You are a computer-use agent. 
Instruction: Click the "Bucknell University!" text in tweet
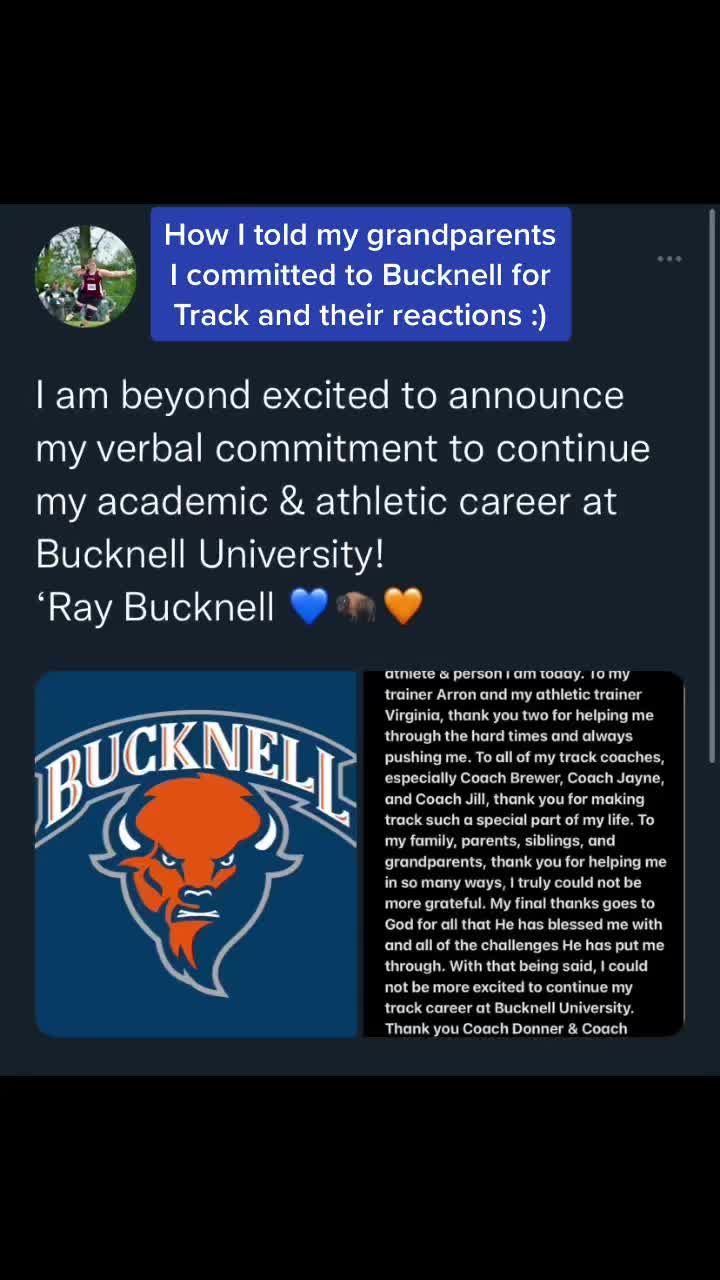pyautogui.click(x=210, y=553)
